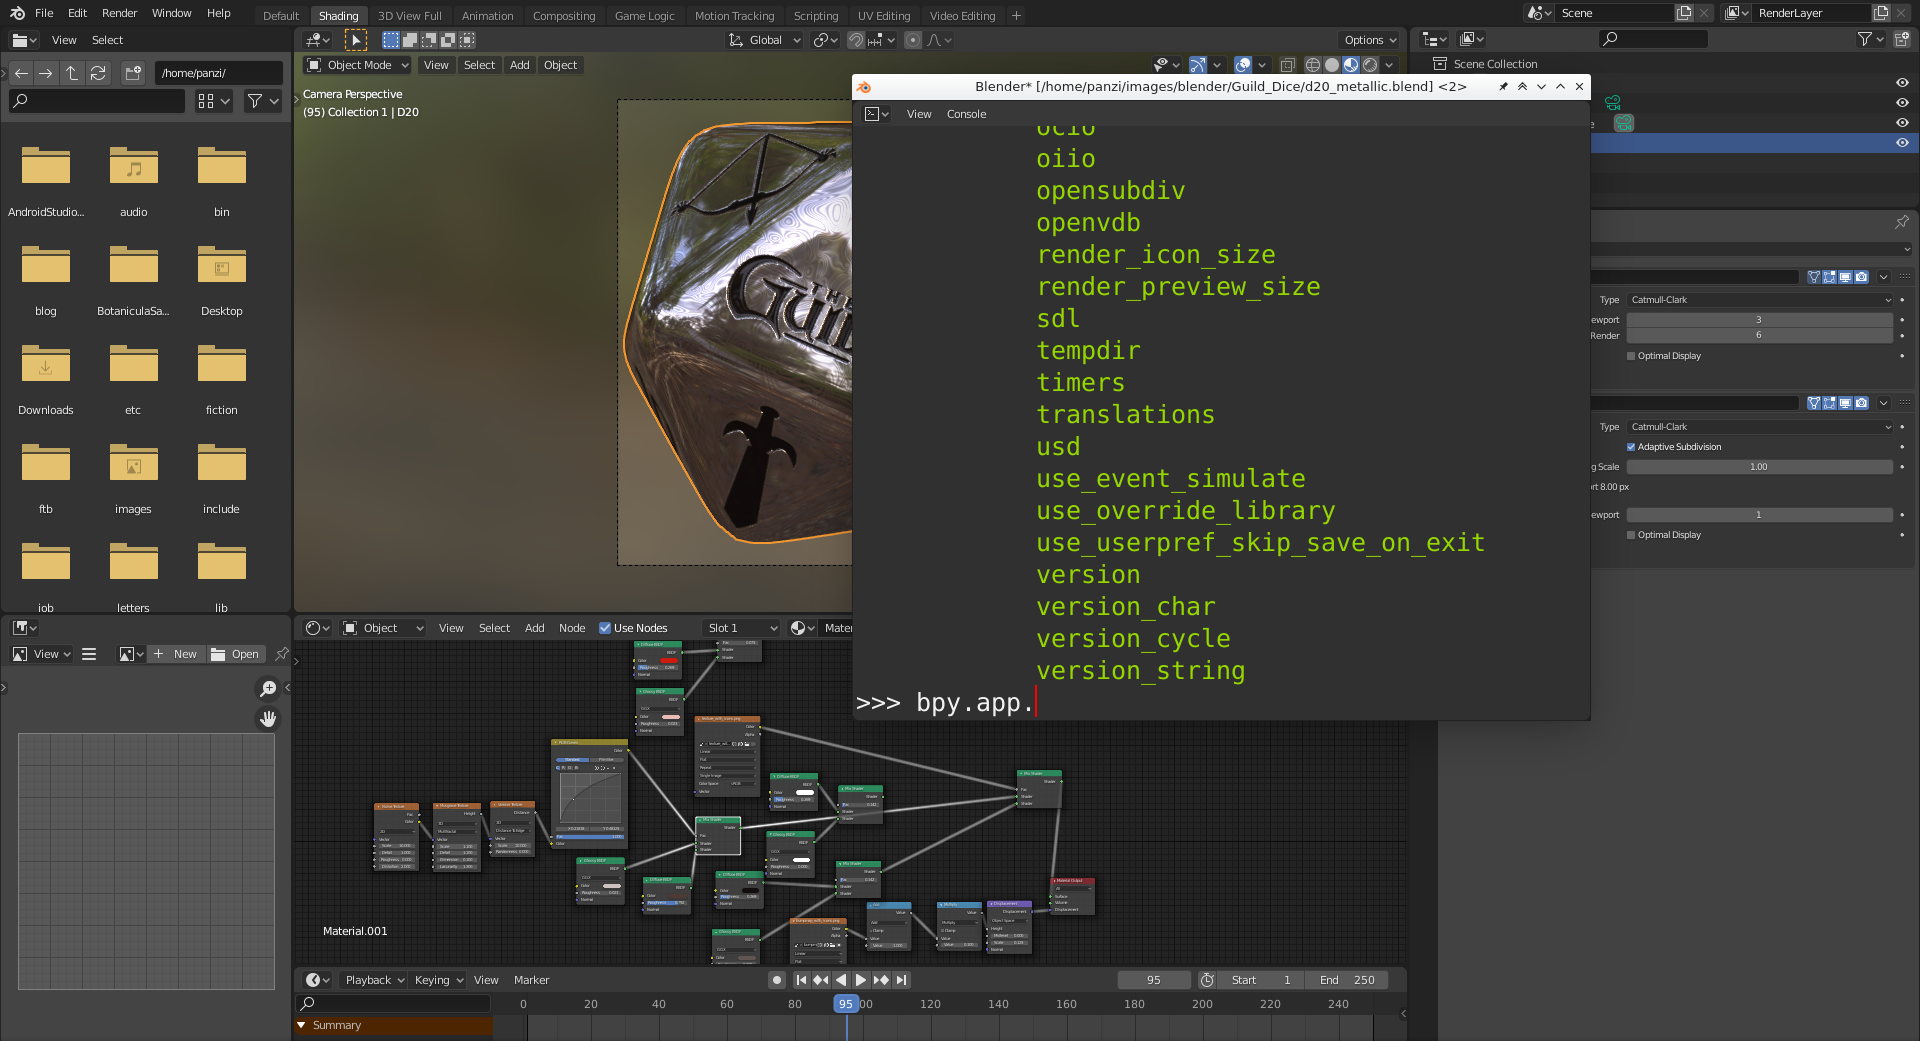Switch to UV Editing workspace tab
The height and width of the screenshot is (1041, 1920).
[884, 16]
